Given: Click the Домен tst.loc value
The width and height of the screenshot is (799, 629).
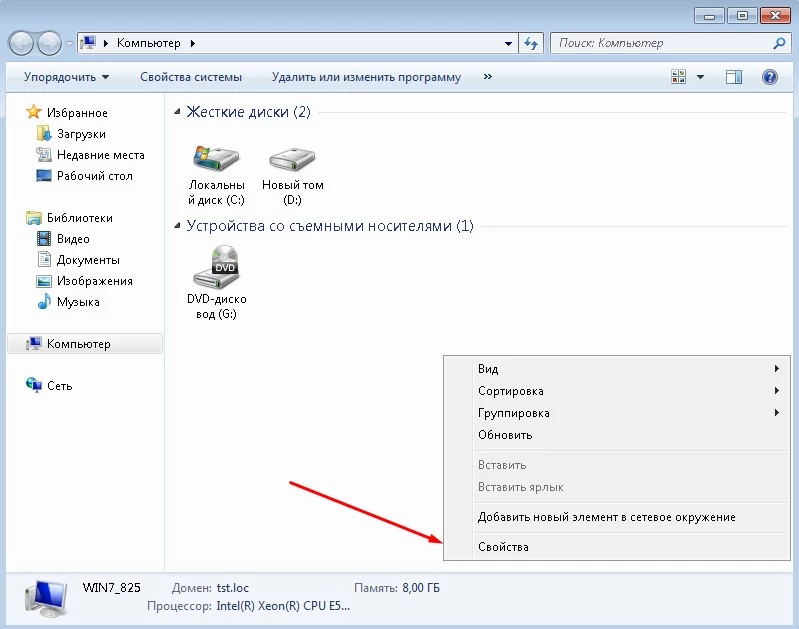Looking at the screenshot, I should [x=232, y=588].
